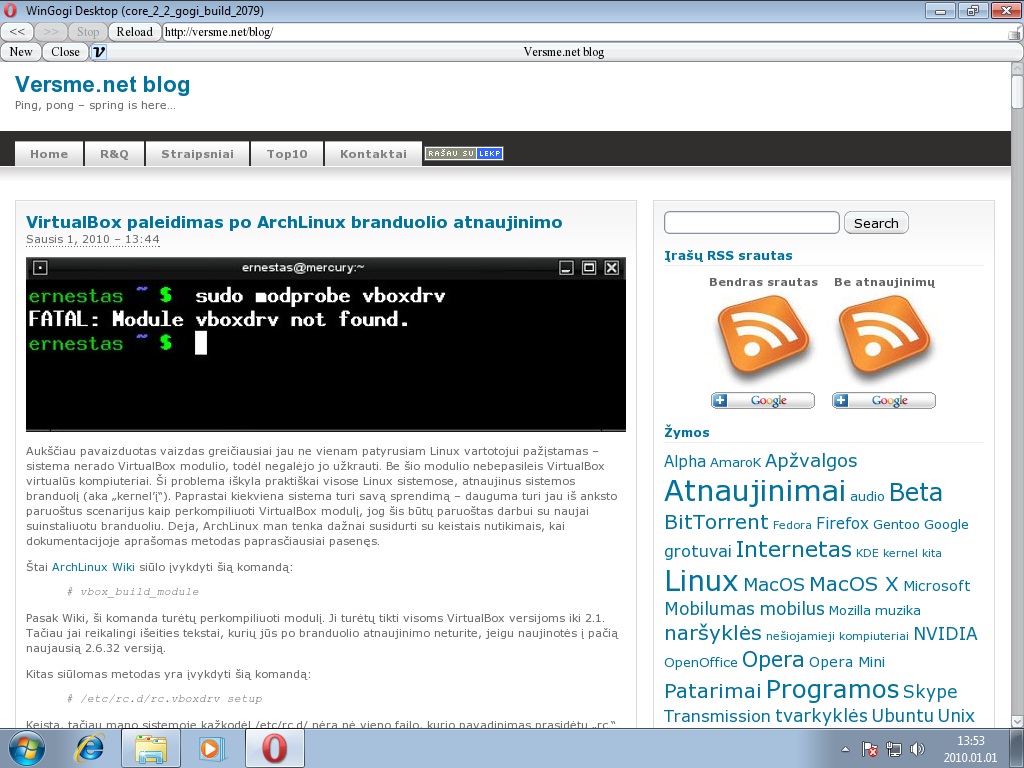Open the Top10 menu item
Viewport: 1024px width, 768px height.
(x=287, y=154)
